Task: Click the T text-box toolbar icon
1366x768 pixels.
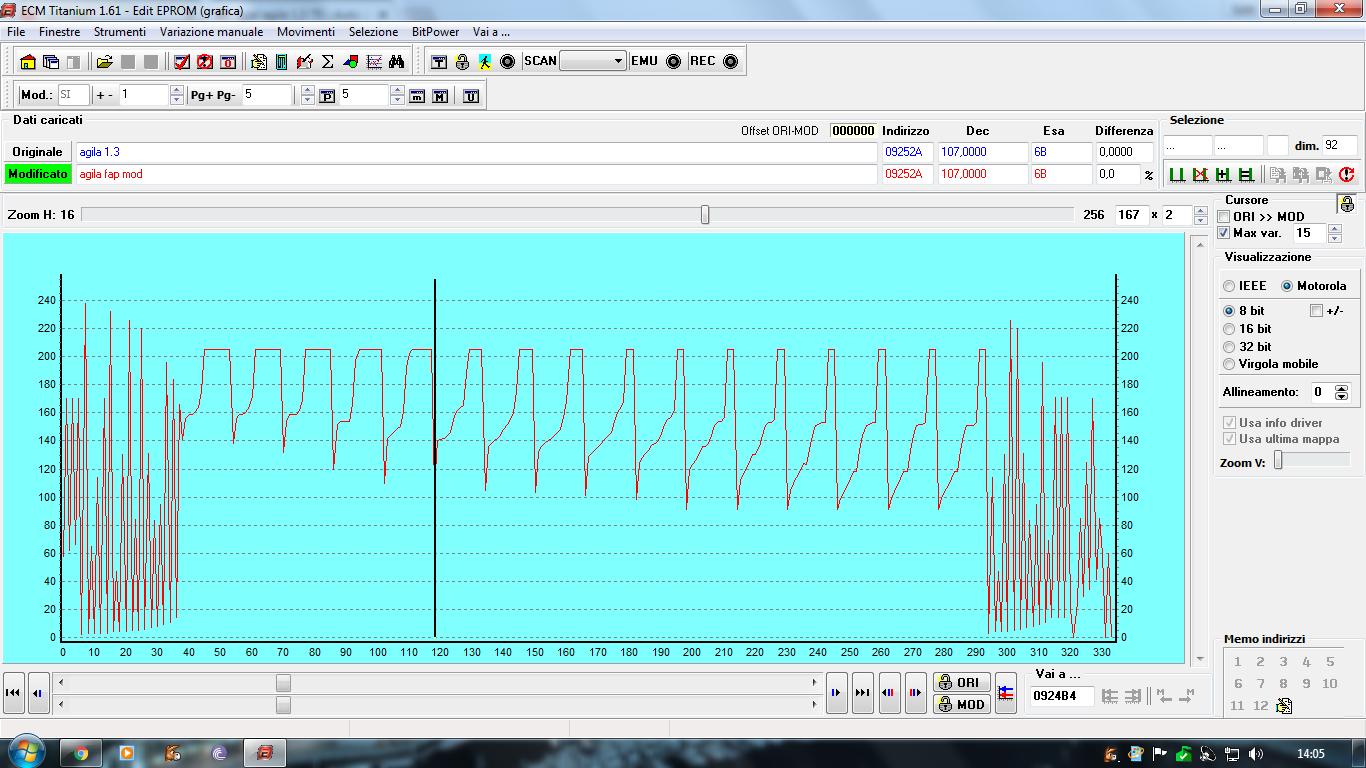Action: pos(439,61)
